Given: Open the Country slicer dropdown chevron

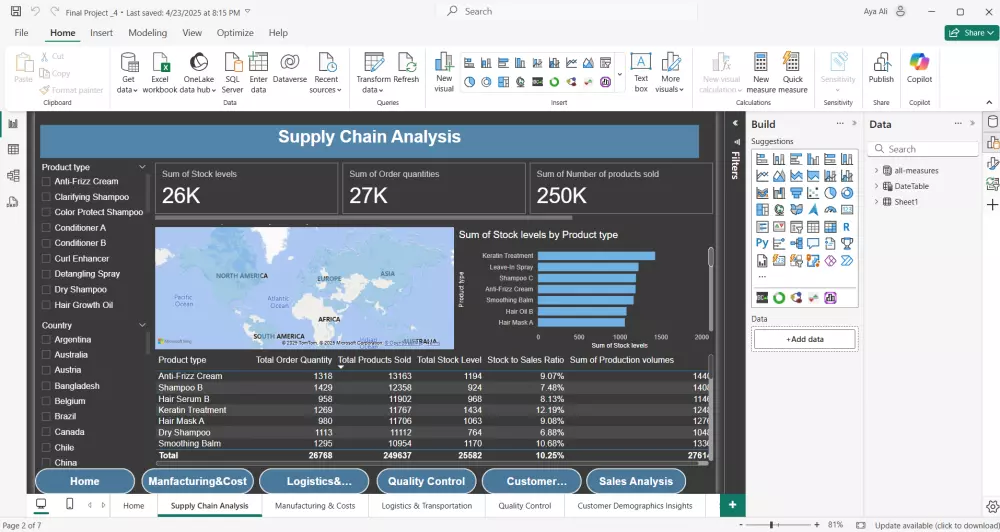Looking at the screenshot, I should coord(142,325).
